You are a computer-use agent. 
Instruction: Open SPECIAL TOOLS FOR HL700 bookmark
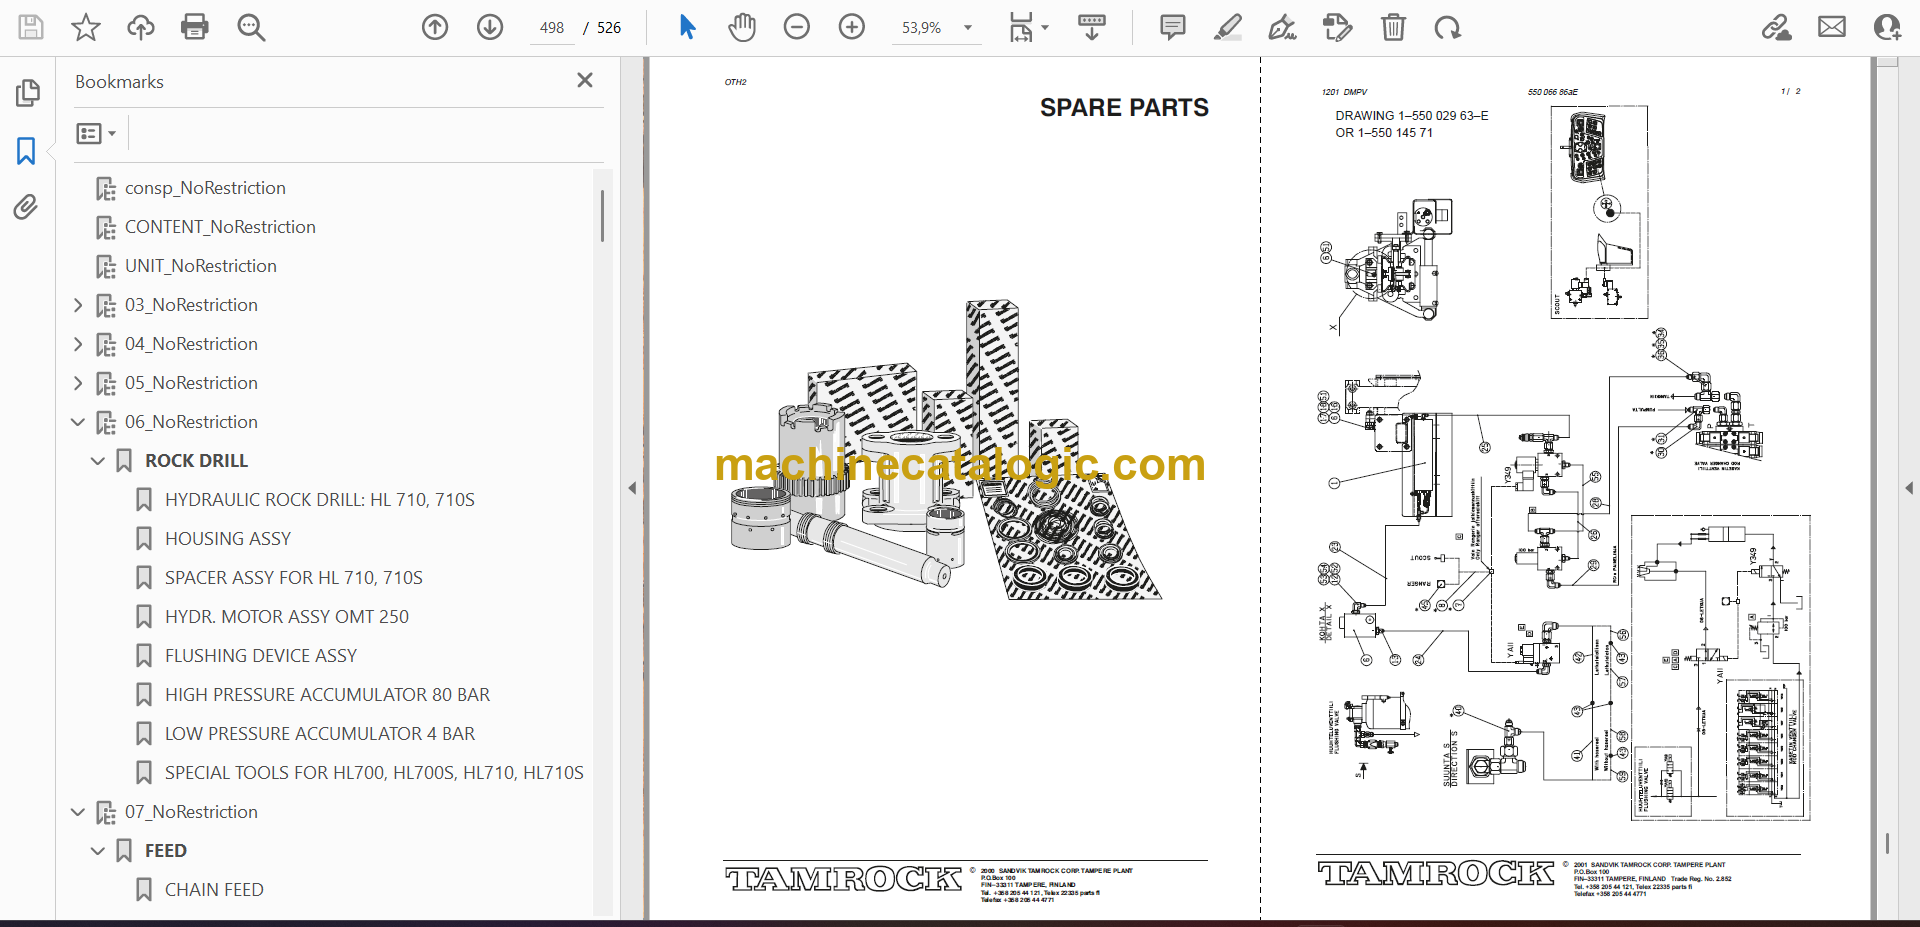[374, 773]
